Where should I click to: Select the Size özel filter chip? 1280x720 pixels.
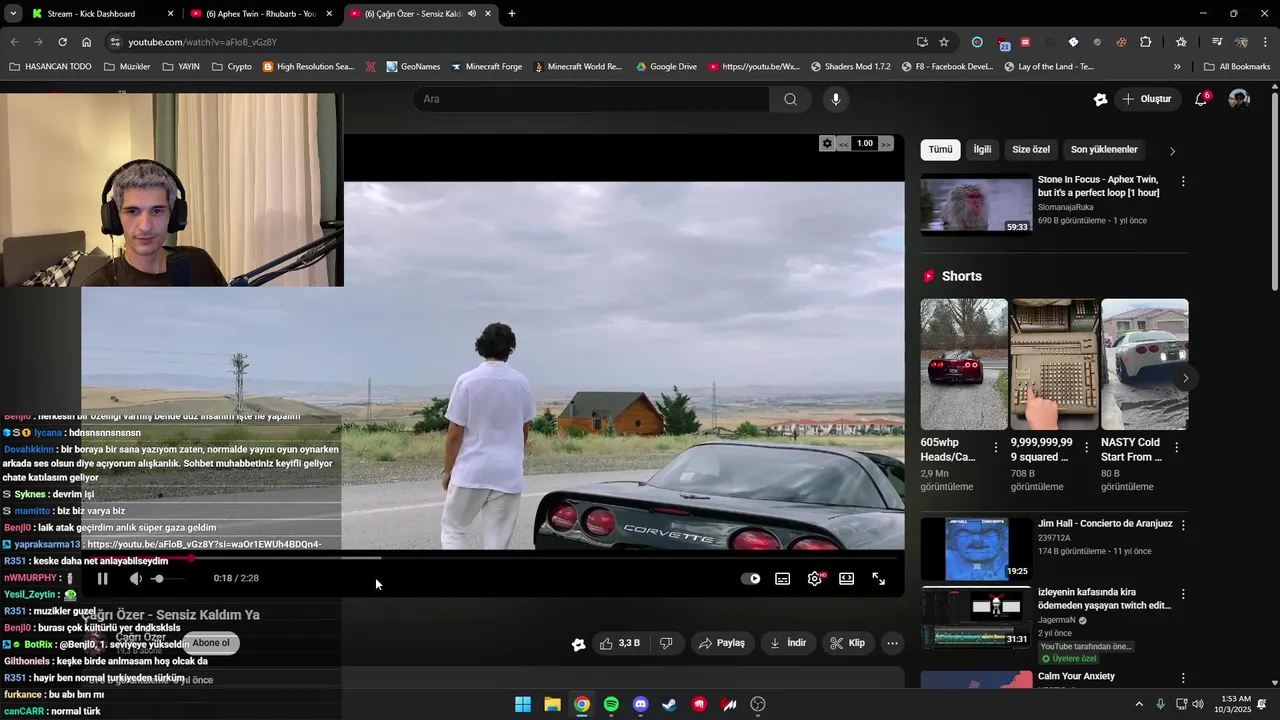click(x=1031, y=150)
